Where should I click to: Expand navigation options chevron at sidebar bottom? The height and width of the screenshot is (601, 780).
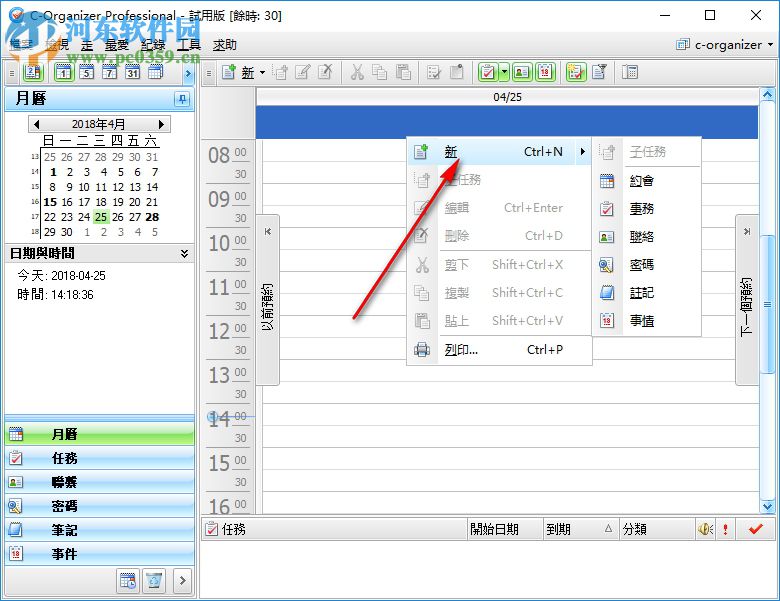pyautogui.click(x=183, y=581)
